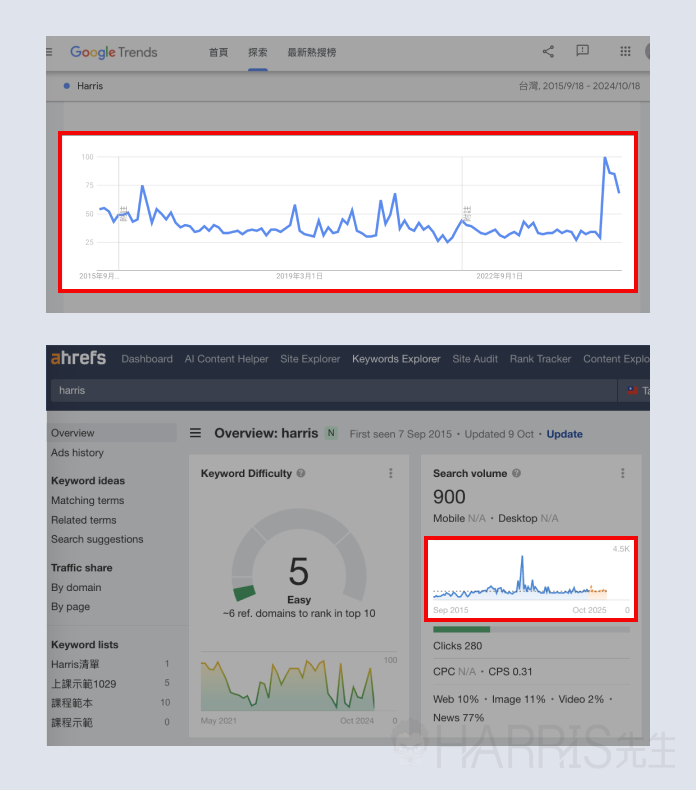Image resolution: width=696 pixels, height=790 pixels.
Task: Open the Google Trends hamburger menu
Action: point(49,52)
